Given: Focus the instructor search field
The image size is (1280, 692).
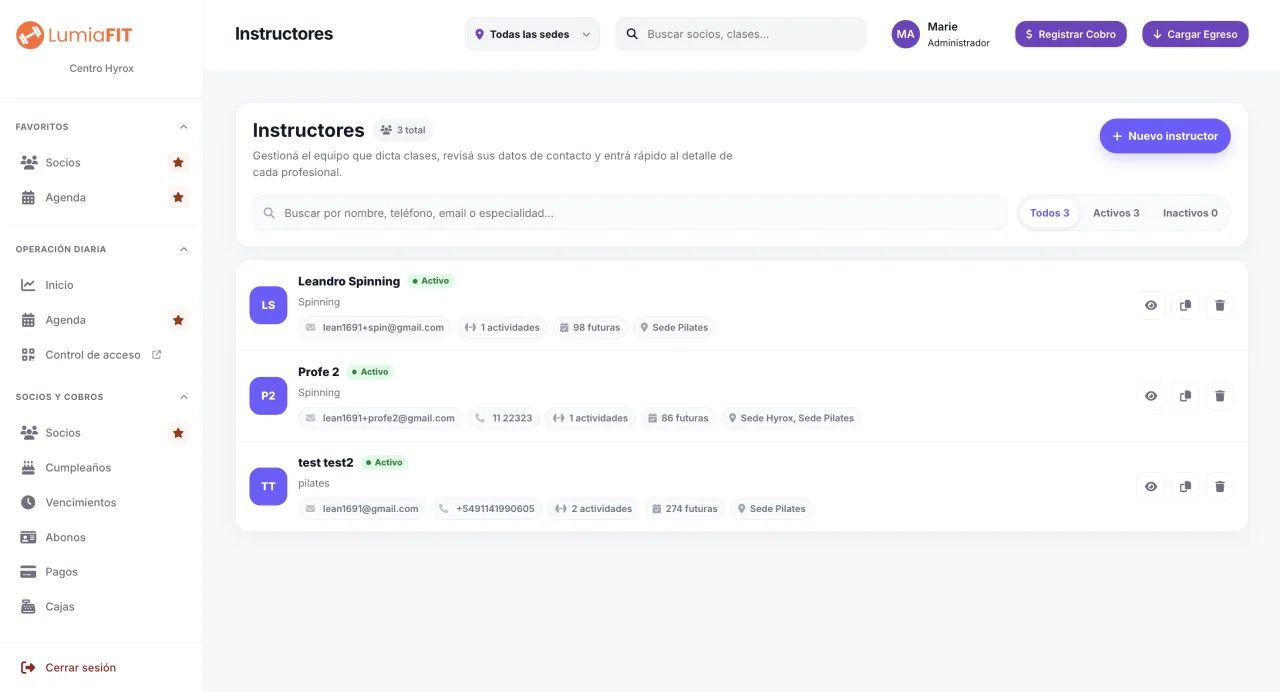Looking at the screenshot, I should click(x=630, y=213).
